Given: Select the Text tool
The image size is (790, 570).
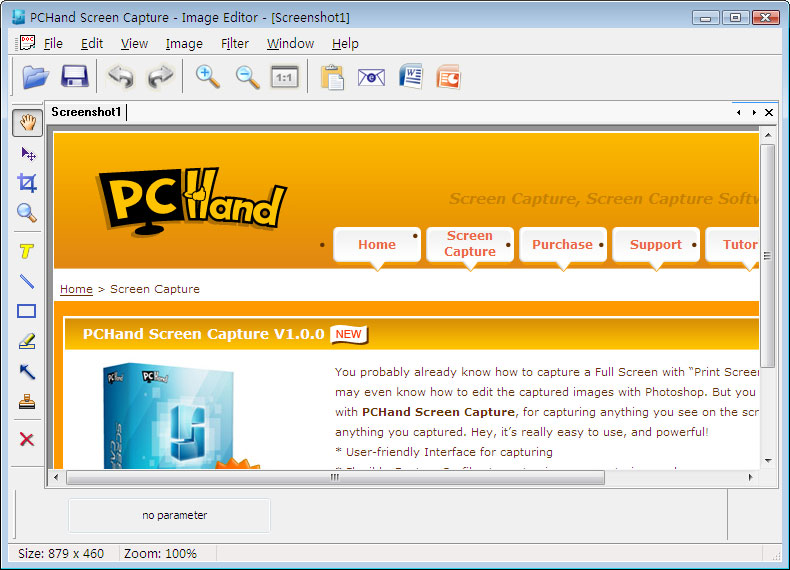Looking at the screenshot, I should 27,251.
